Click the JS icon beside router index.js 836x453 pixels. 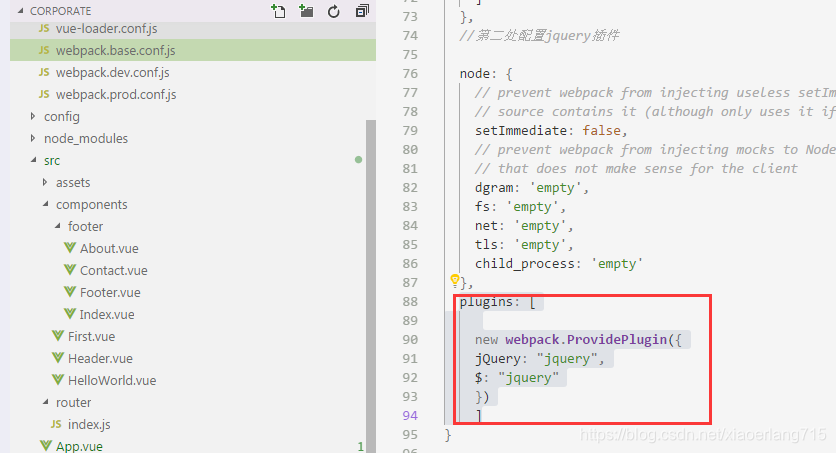click(56, 424)
